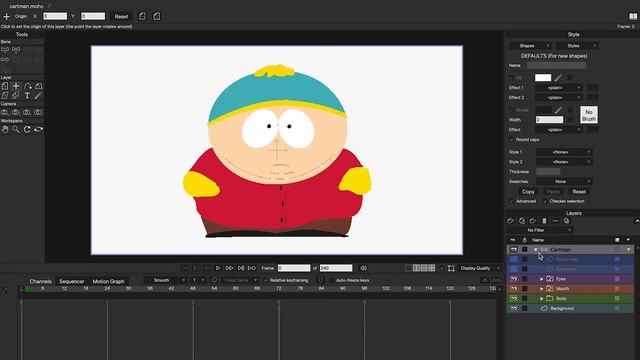Select the Manipulate Bones tool

click(5, 60)
